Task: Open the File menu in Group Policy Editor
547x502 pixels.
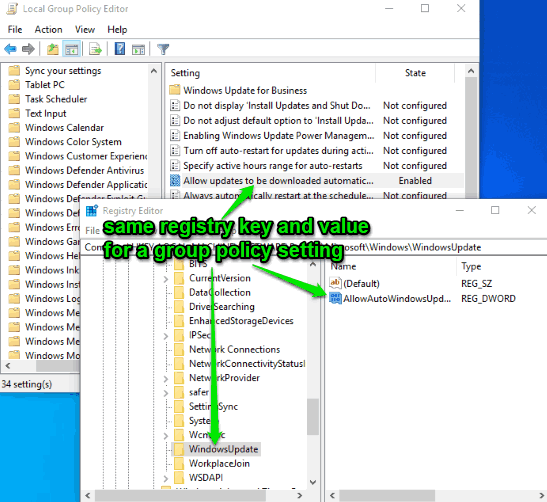Action: pos(15,30)
